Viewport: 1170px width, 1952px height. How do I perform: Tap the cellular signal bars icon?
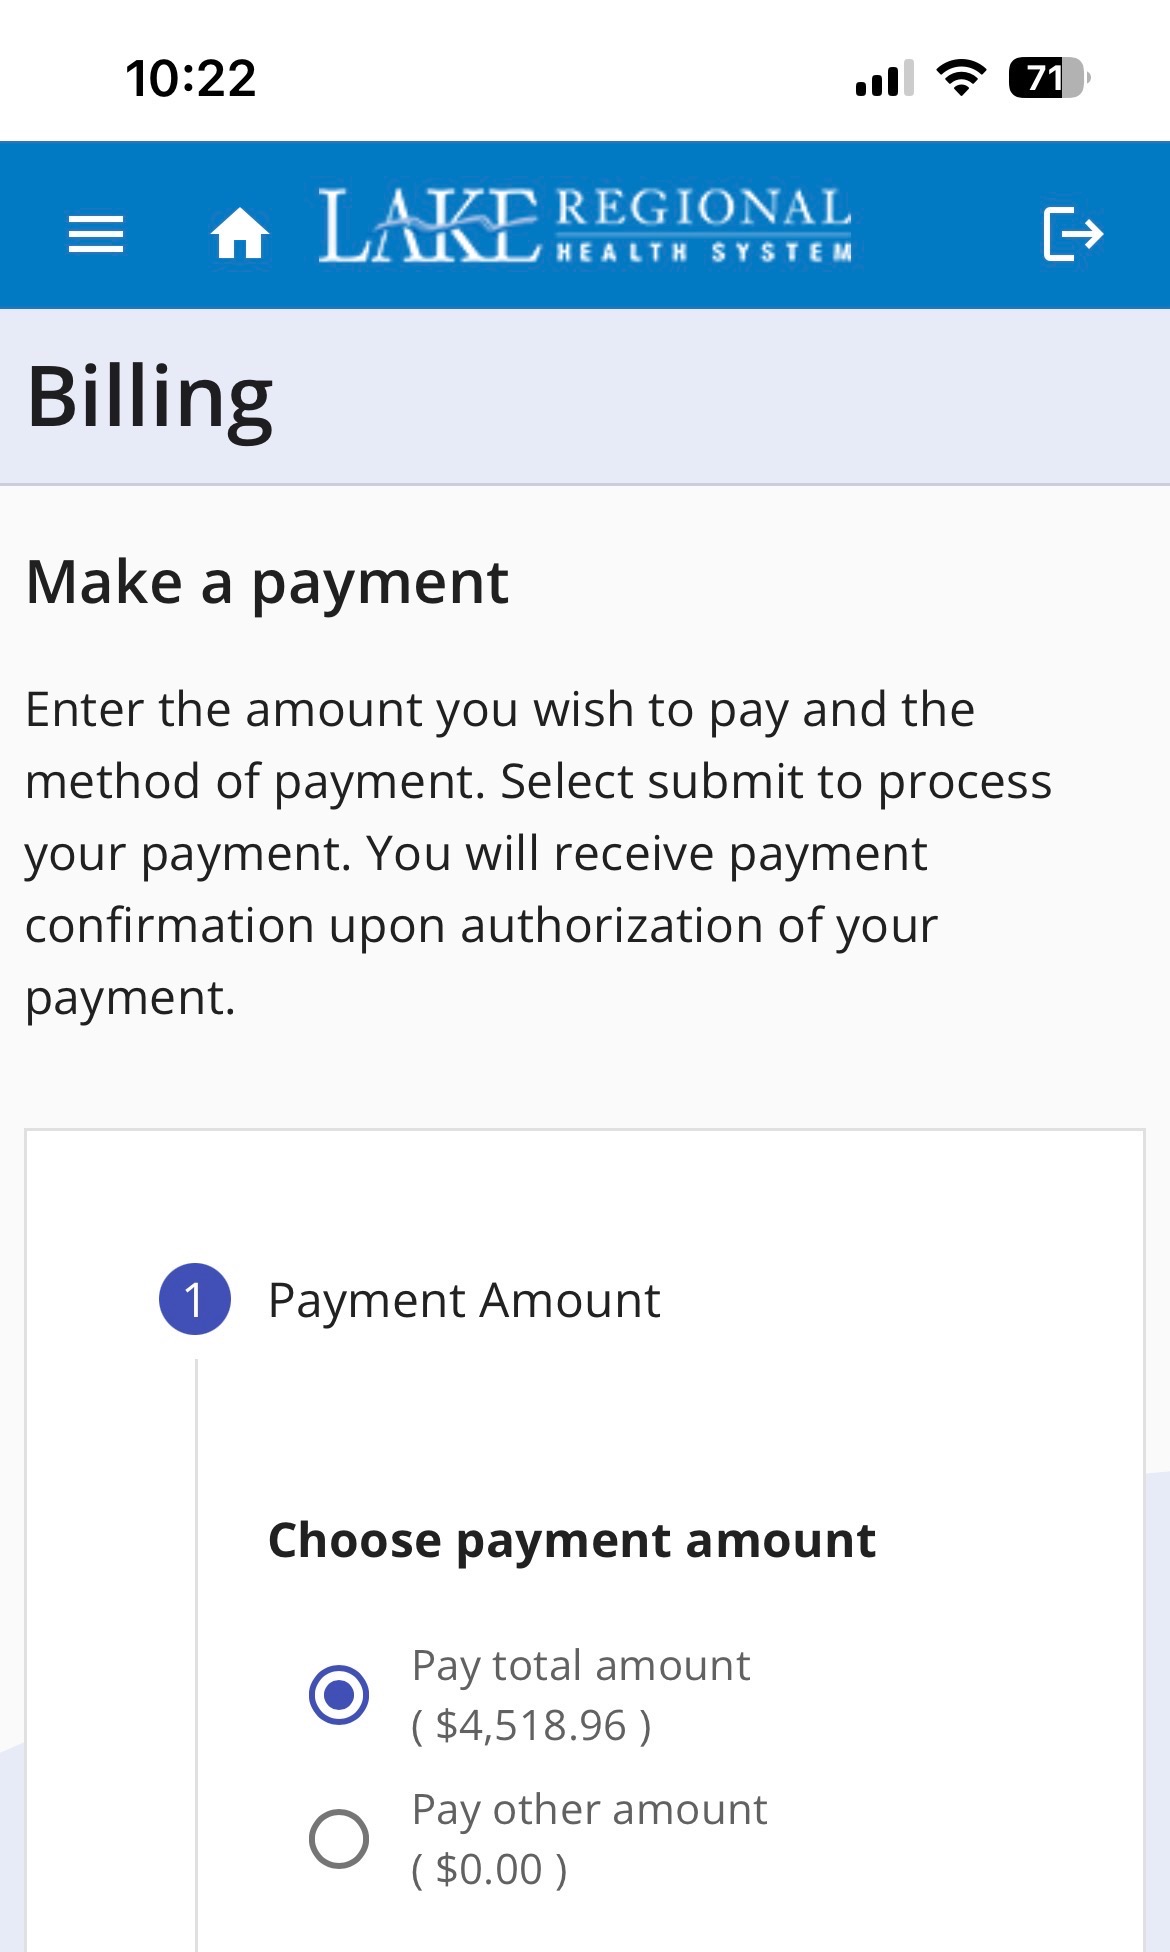tap(884, 78)
